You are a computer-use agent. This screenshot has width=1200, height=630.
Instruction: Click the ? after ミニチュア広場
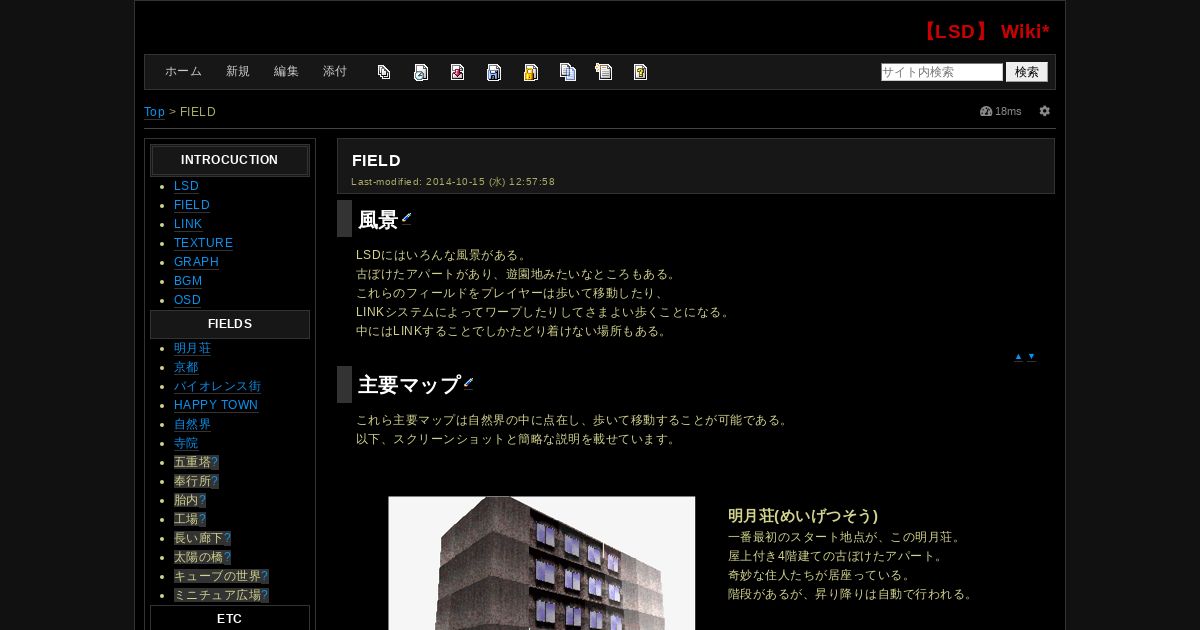tap(265, 595)
